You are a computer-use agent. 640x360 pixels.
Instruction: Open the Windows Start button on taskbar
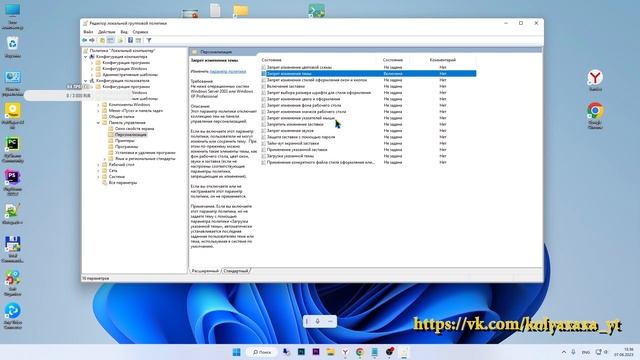pos(236,352)
